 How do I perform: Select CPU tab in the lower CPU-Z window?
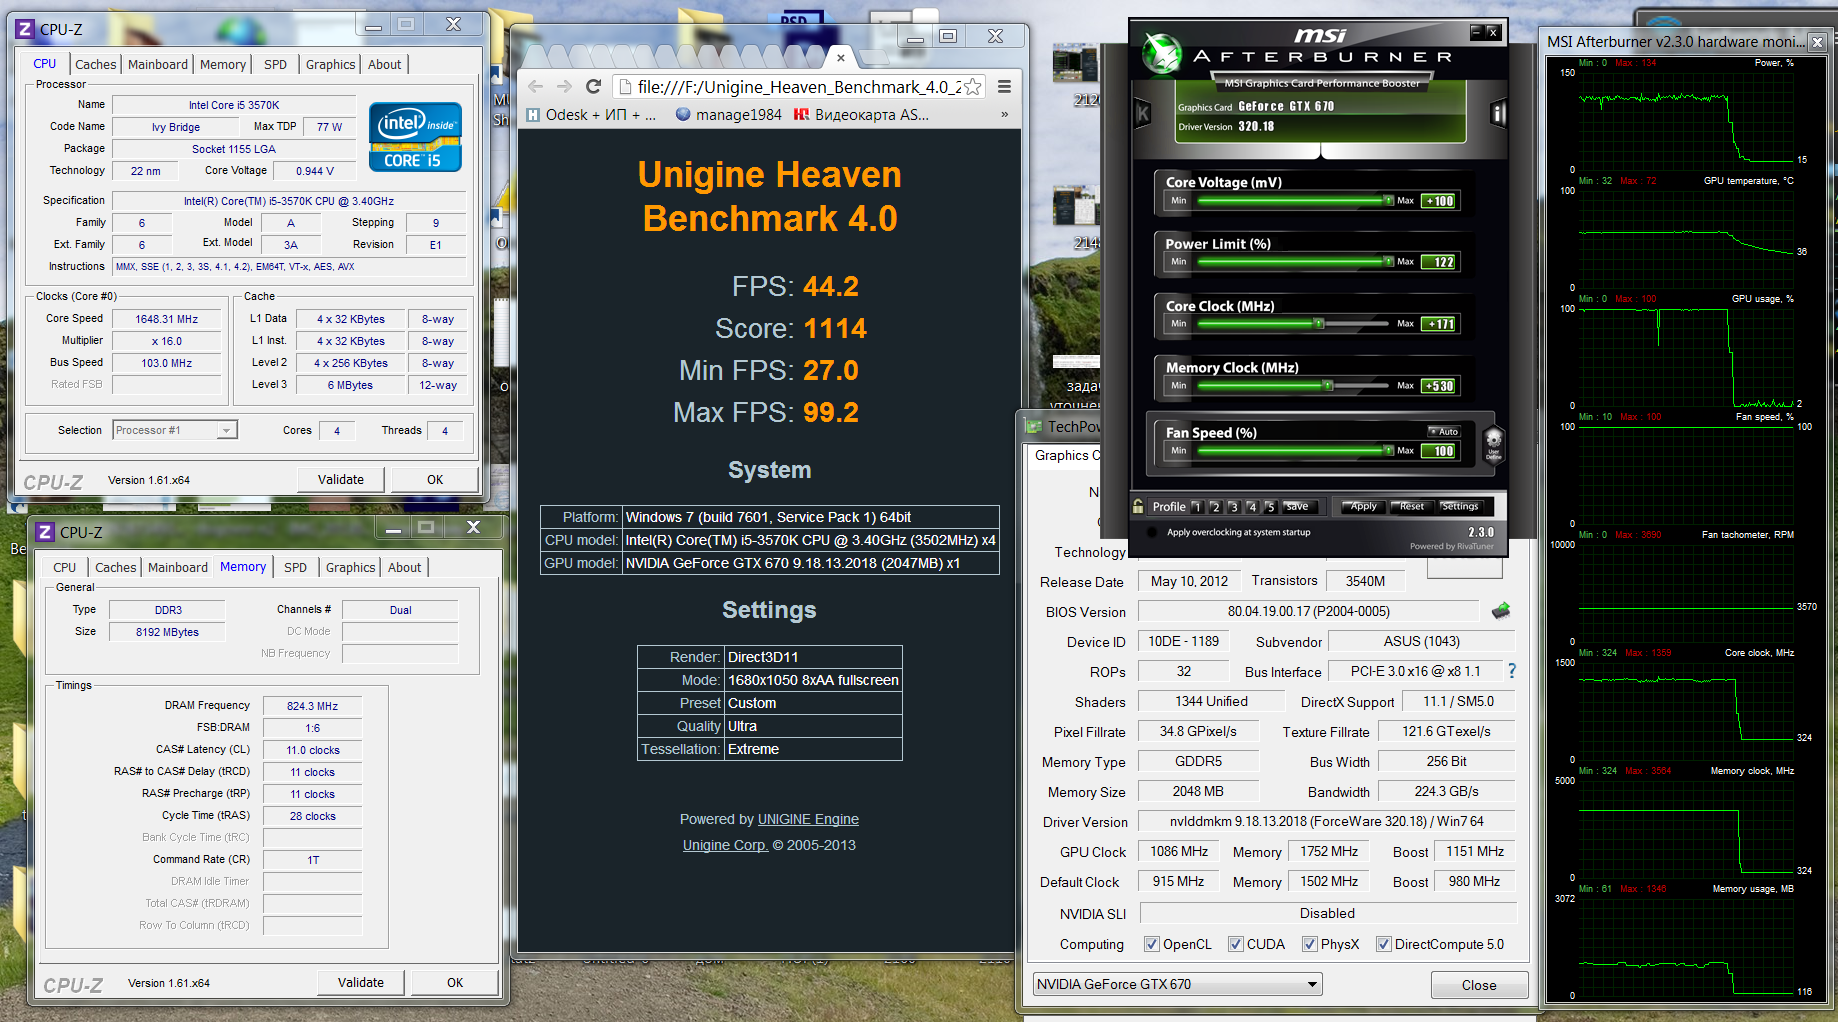65,567
